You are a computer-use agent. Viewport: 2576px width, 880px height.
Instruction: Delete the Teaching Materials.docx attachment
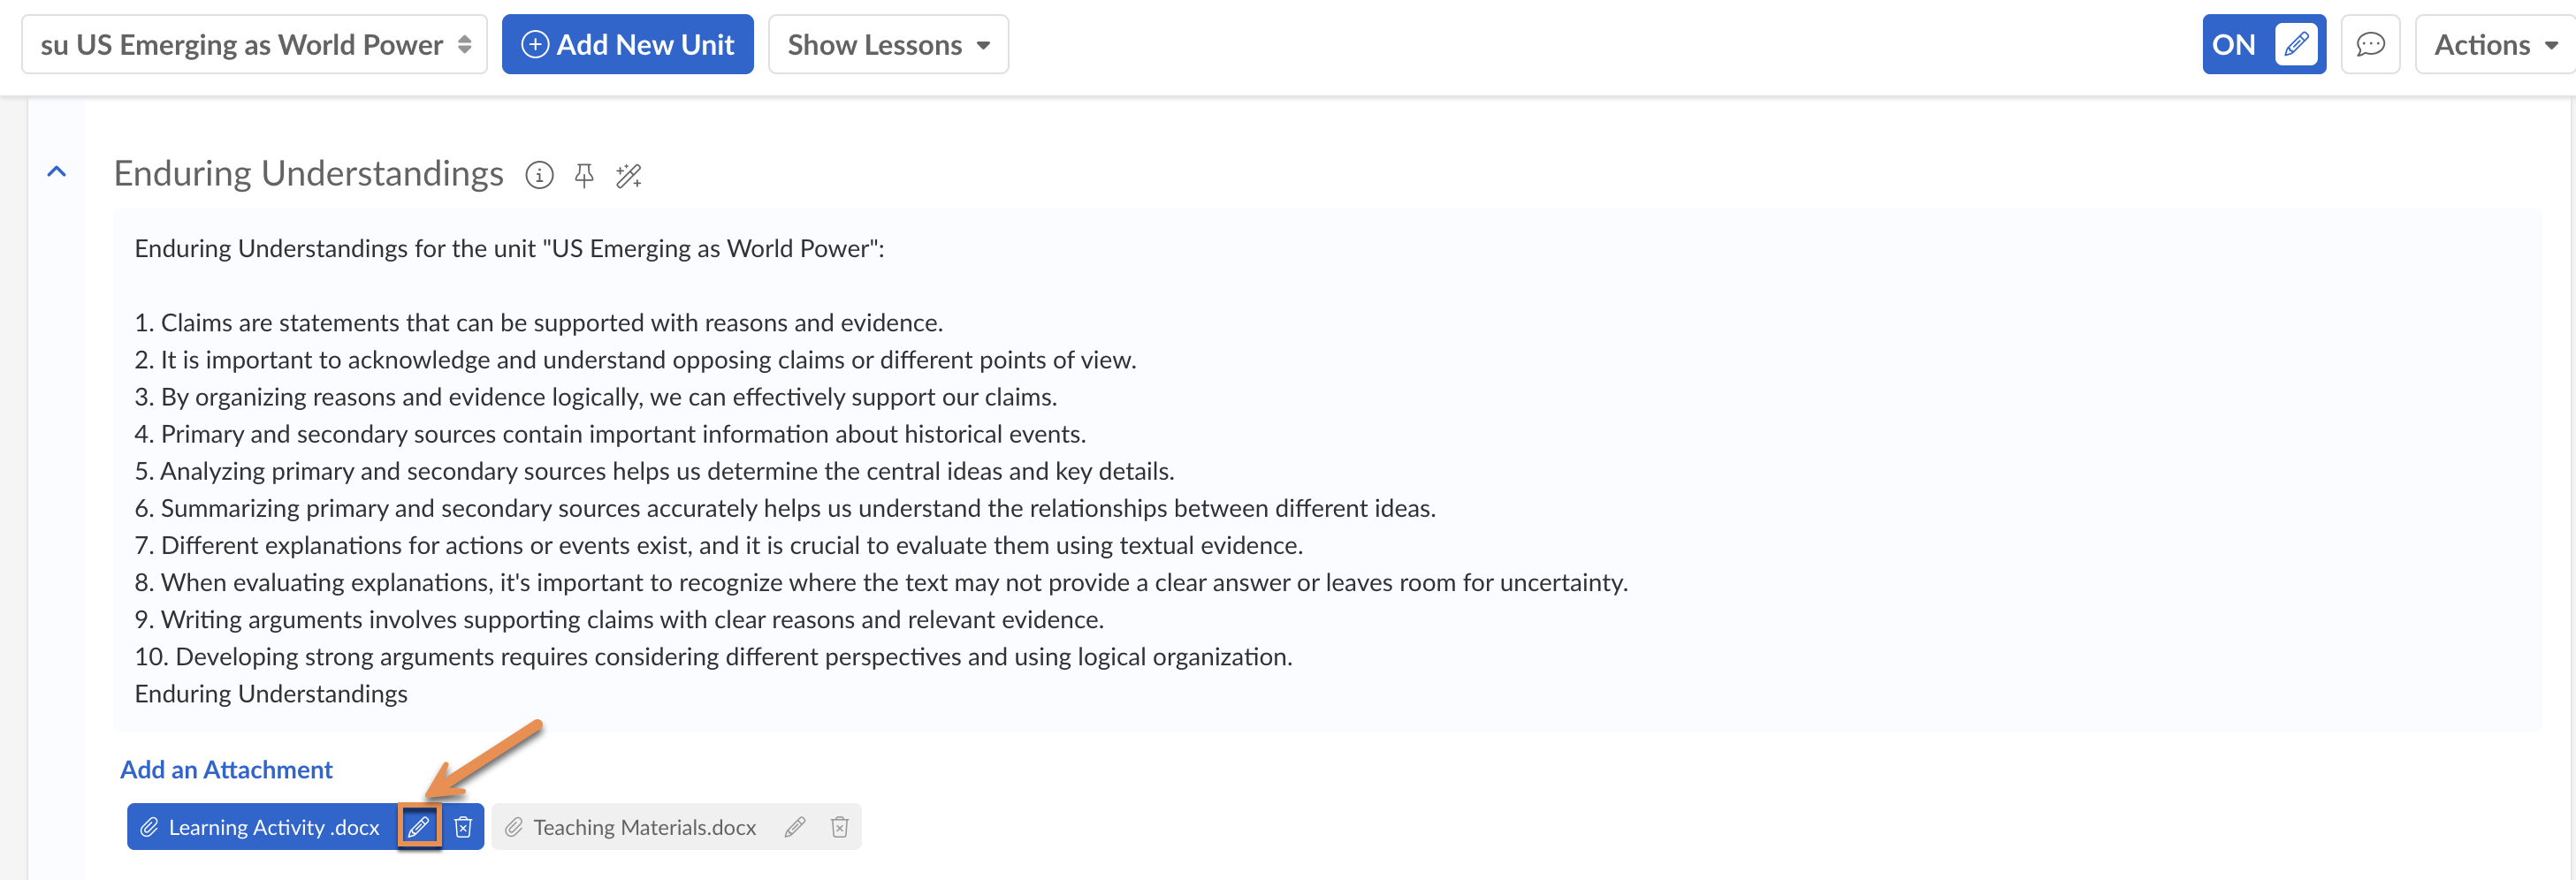[x=839, y=827]
